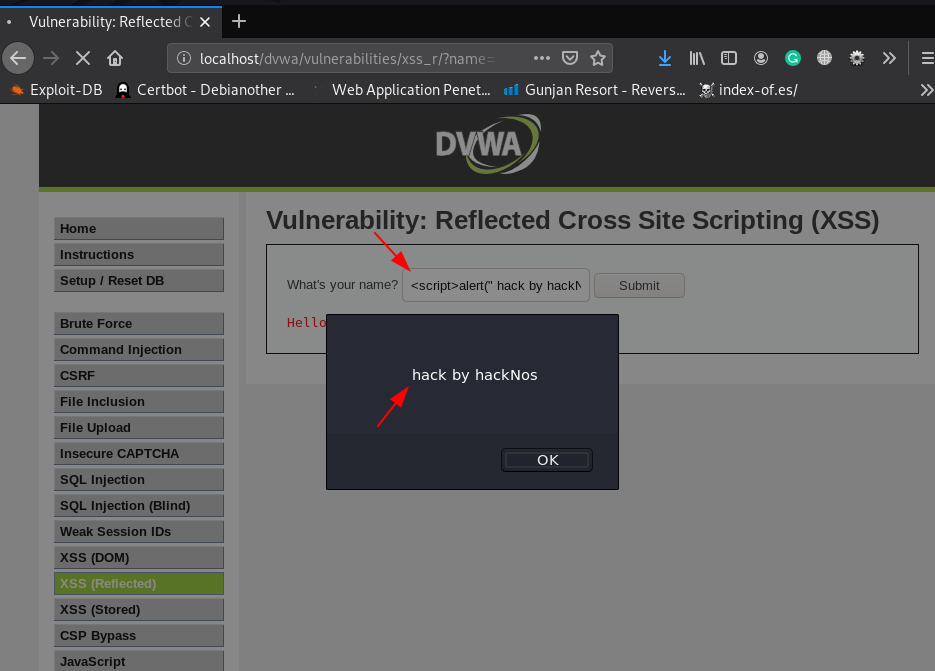The height and width of the screenshot is (671, 935).
Task: Open File Inclusion page
Action: (138, 401)
